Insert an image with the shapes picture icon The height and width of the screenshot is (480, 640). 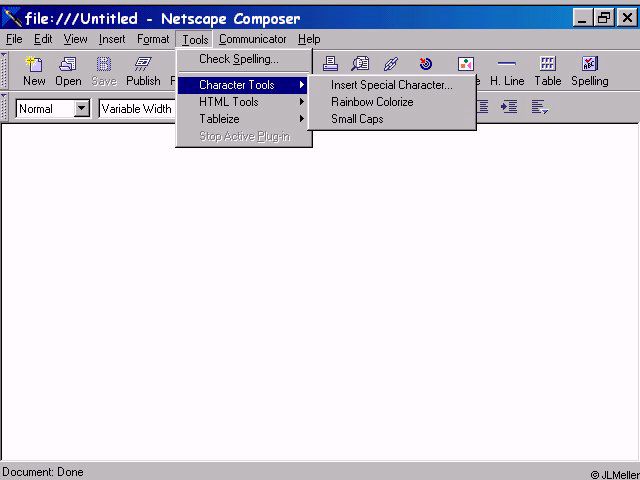pyautogui.click(x=466, y=64)
